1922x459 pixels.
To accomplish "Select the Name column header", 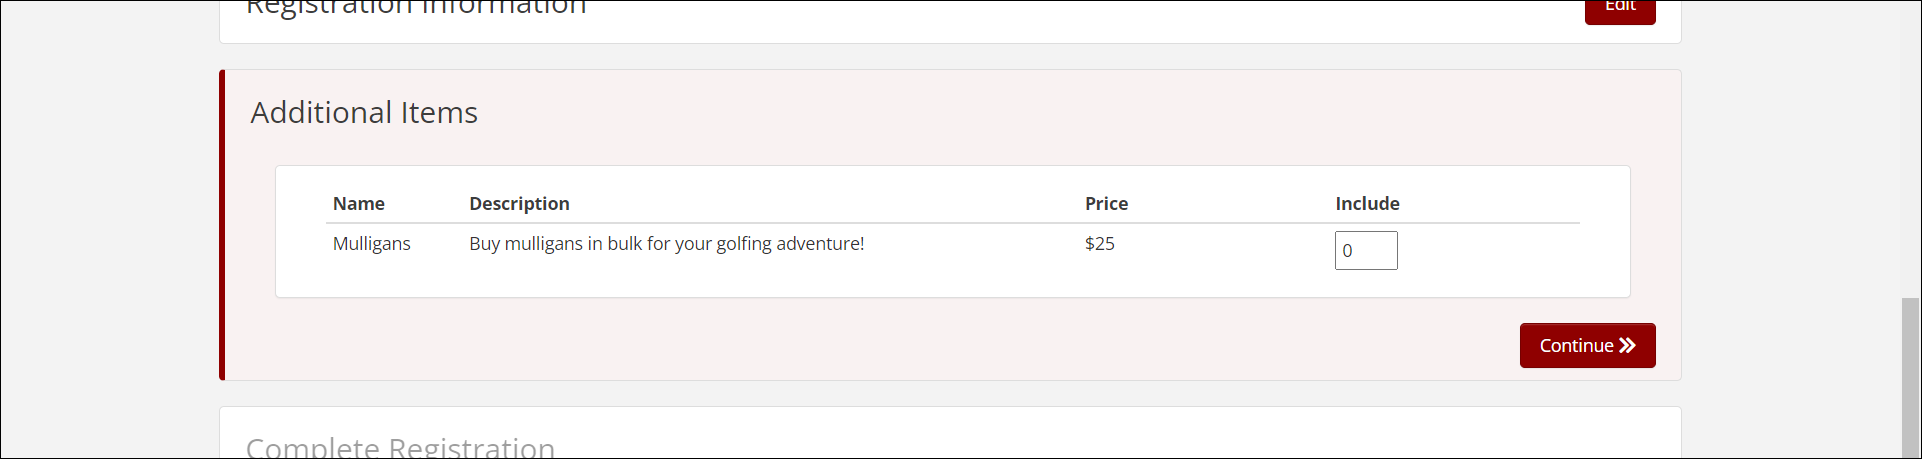I will (358, 204).
